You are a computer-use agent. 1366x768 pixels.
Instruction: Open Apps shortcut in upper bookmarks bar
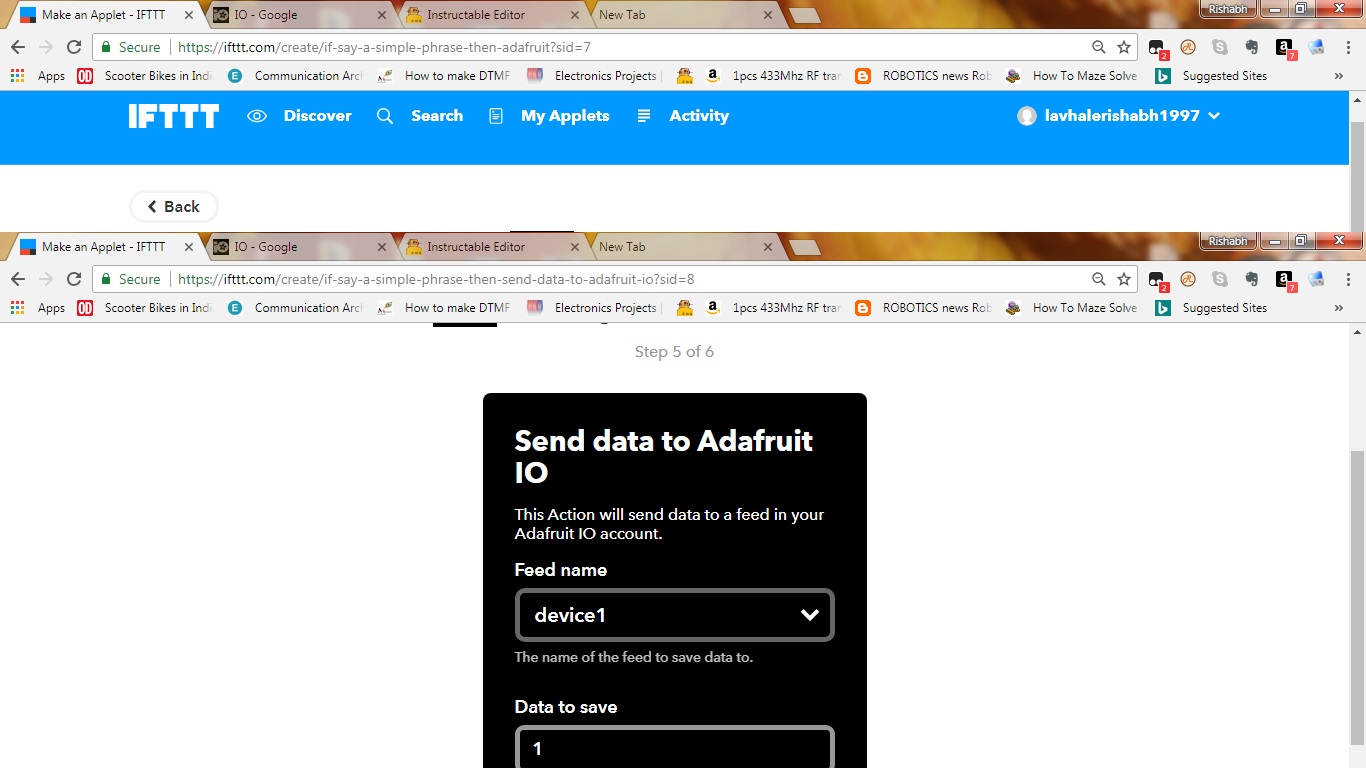point(38,76)
